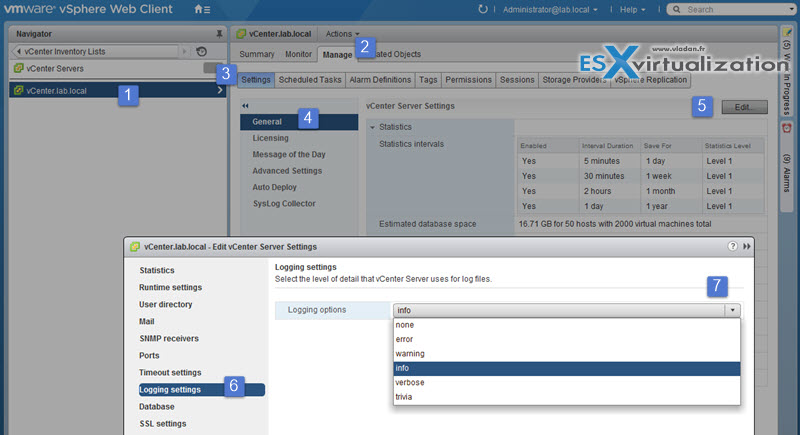Click the '2 hours' interval cell
Viewport: 800px width, 435px height.
tap(609, 191)
